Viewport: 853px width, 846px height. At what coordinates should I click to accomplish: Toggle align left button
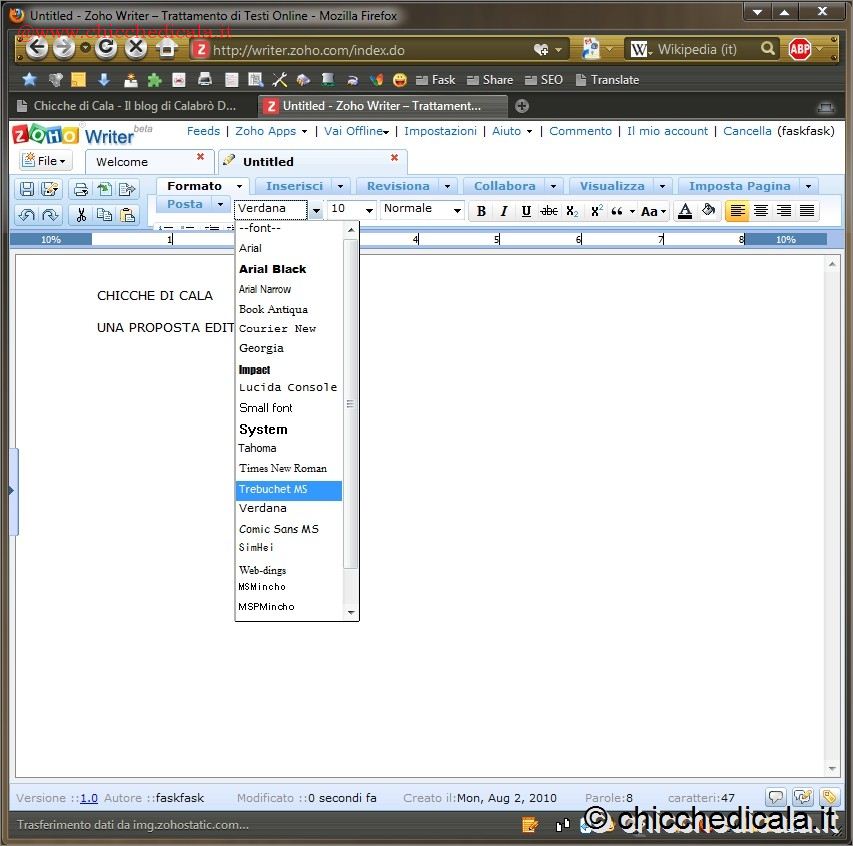(x=737, y=211)
